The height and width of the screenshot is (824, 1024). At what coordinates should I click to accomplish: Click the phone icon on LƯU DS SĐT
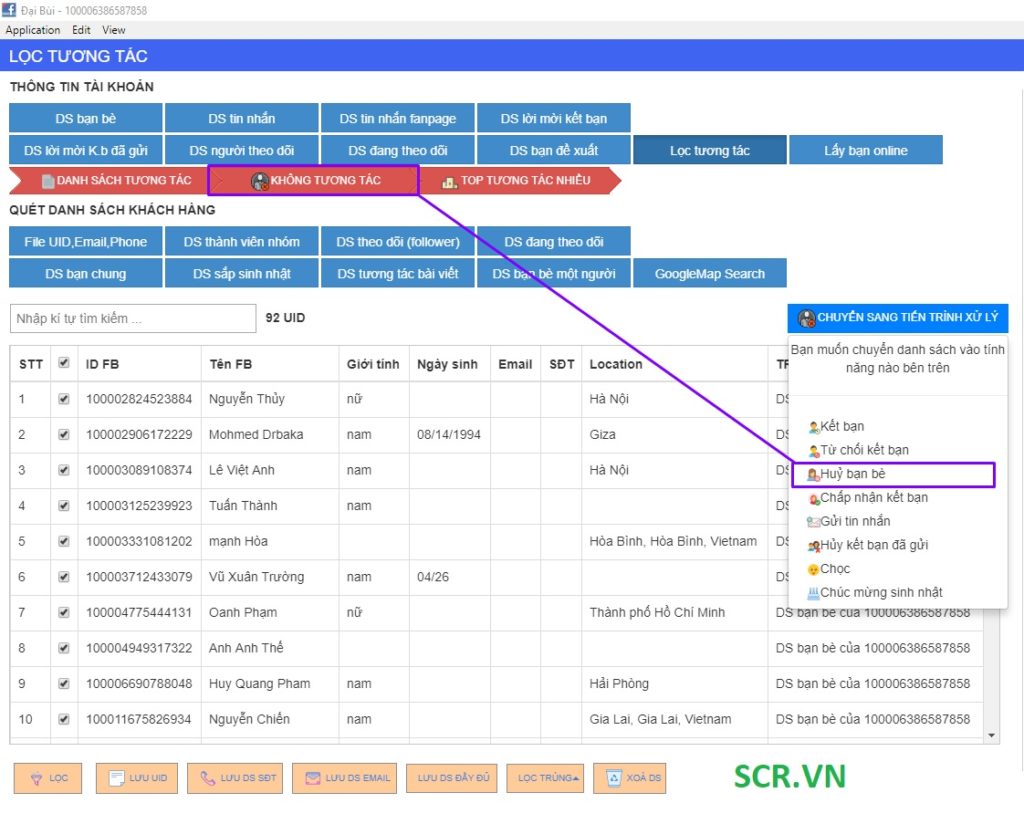tap(208, 778)
